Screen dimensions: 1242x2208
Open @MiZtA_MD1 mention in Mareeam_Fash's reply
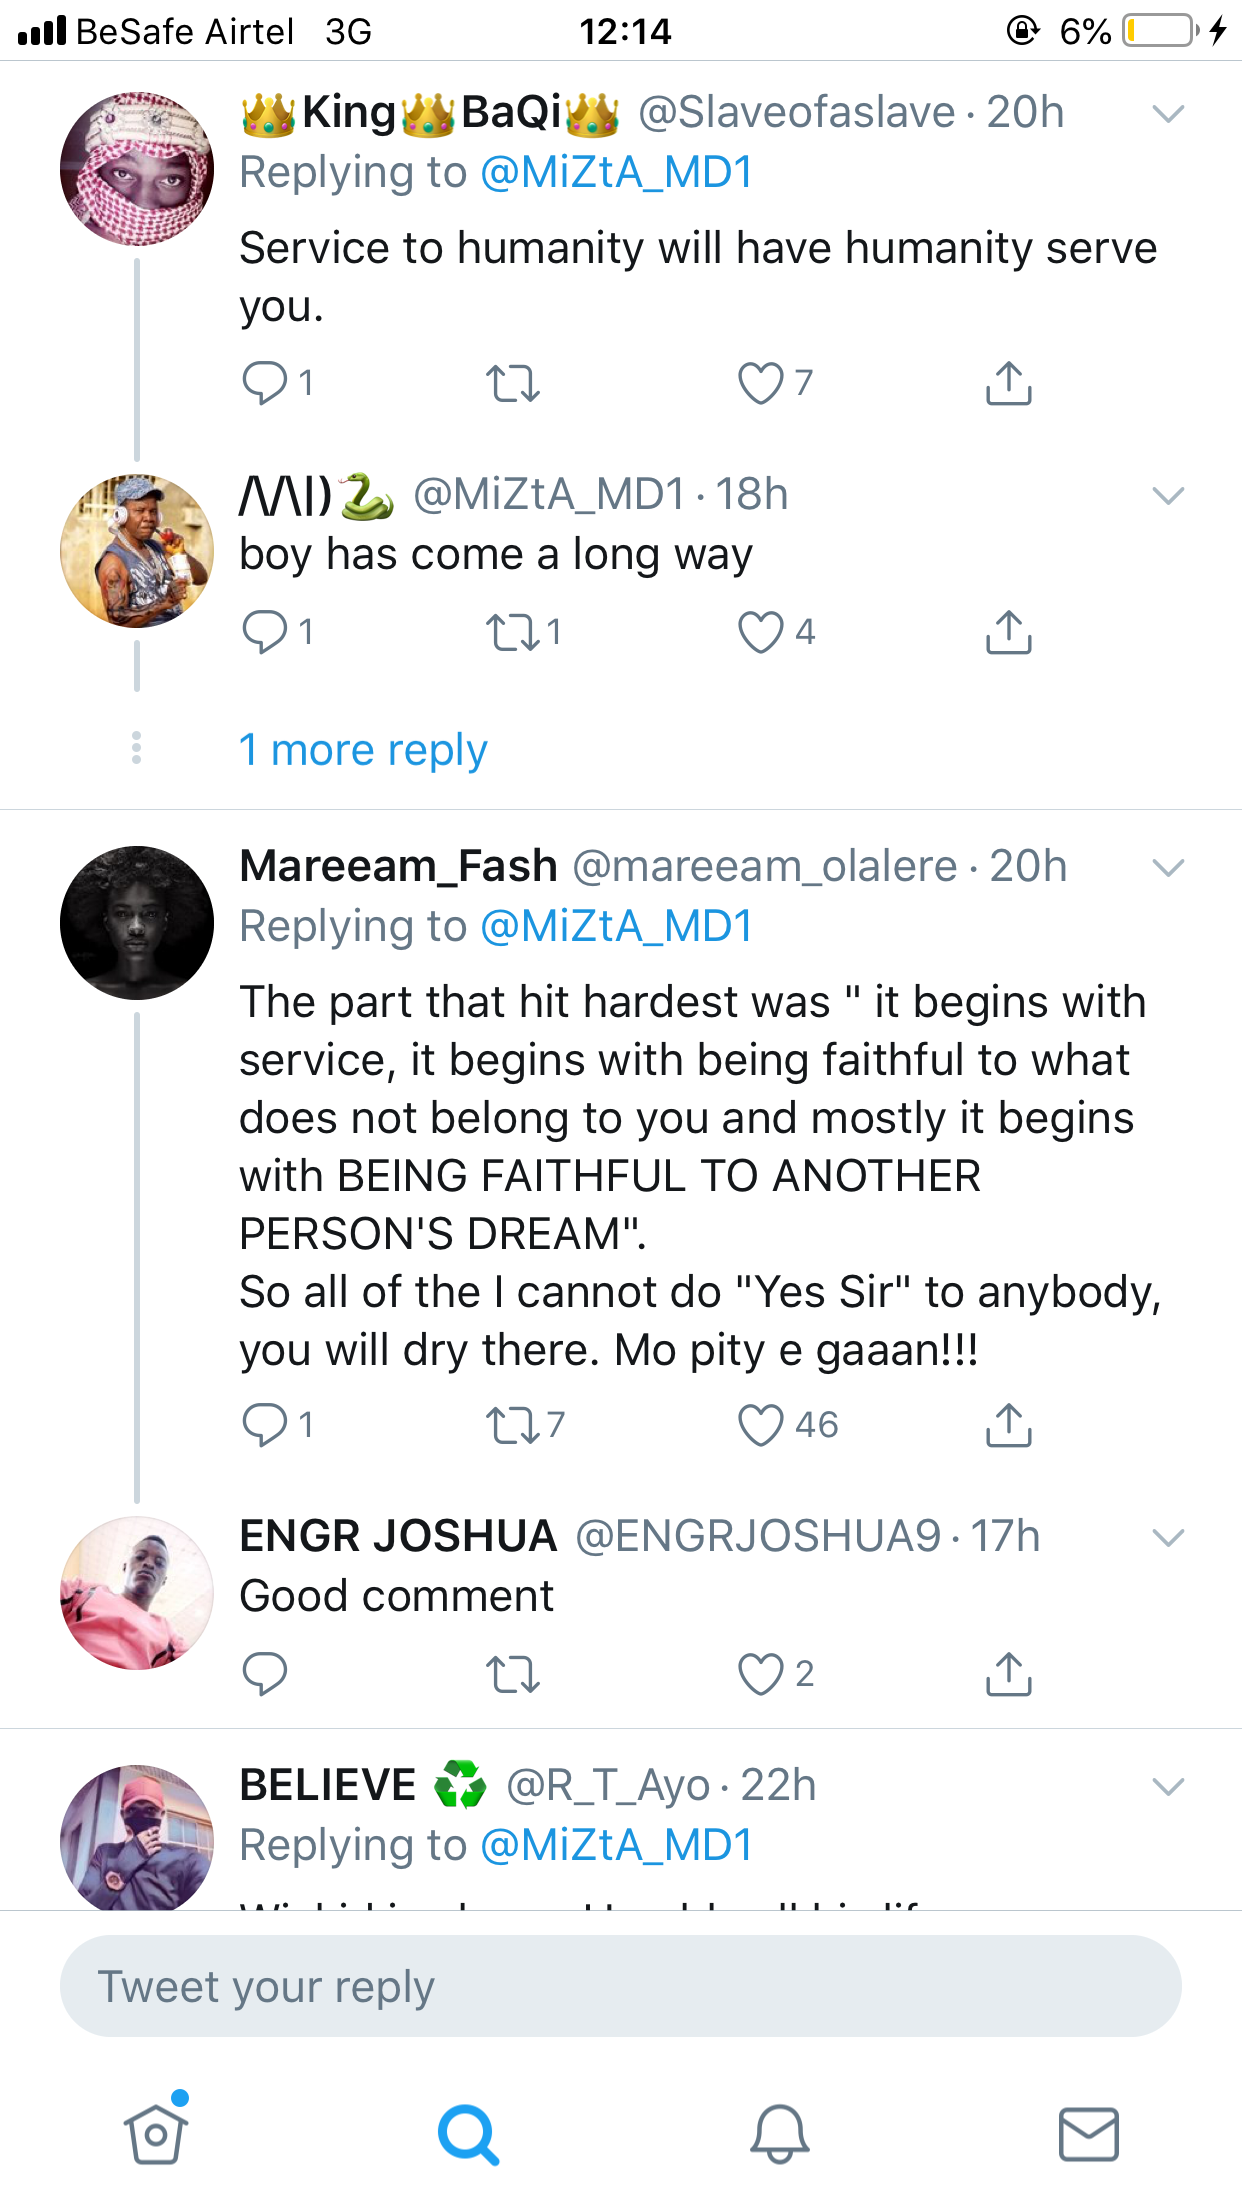(x=616, y=926)
